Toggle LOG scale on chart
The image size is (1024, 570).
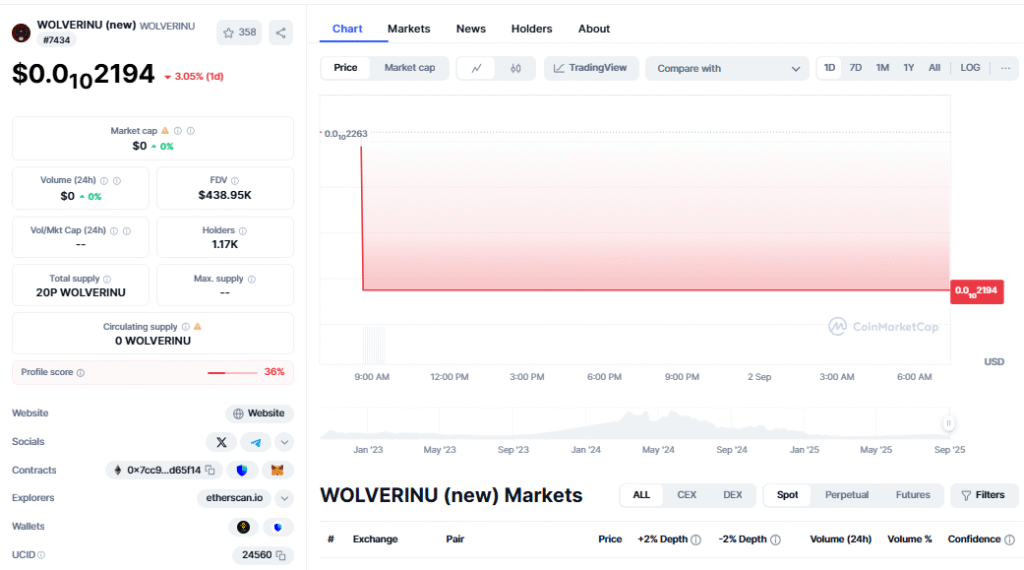pyautogui.click(x=970, y=68)
